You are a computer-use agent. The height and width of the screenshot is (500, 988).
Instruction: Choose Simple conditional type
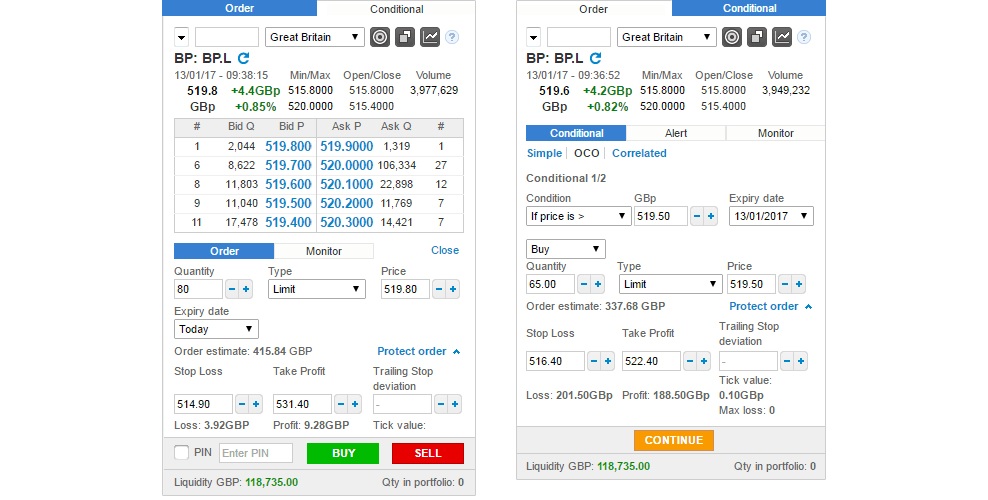click(544, 153)
